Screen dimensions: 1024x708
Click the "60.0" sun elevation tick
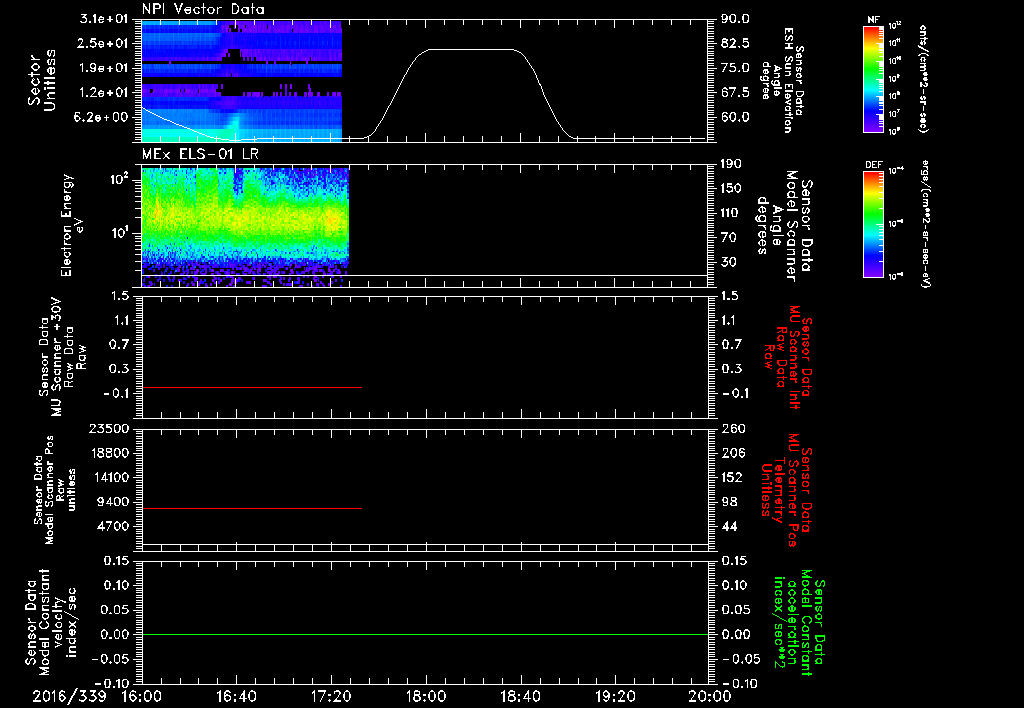pyautogui.click(x=735, y=117)
